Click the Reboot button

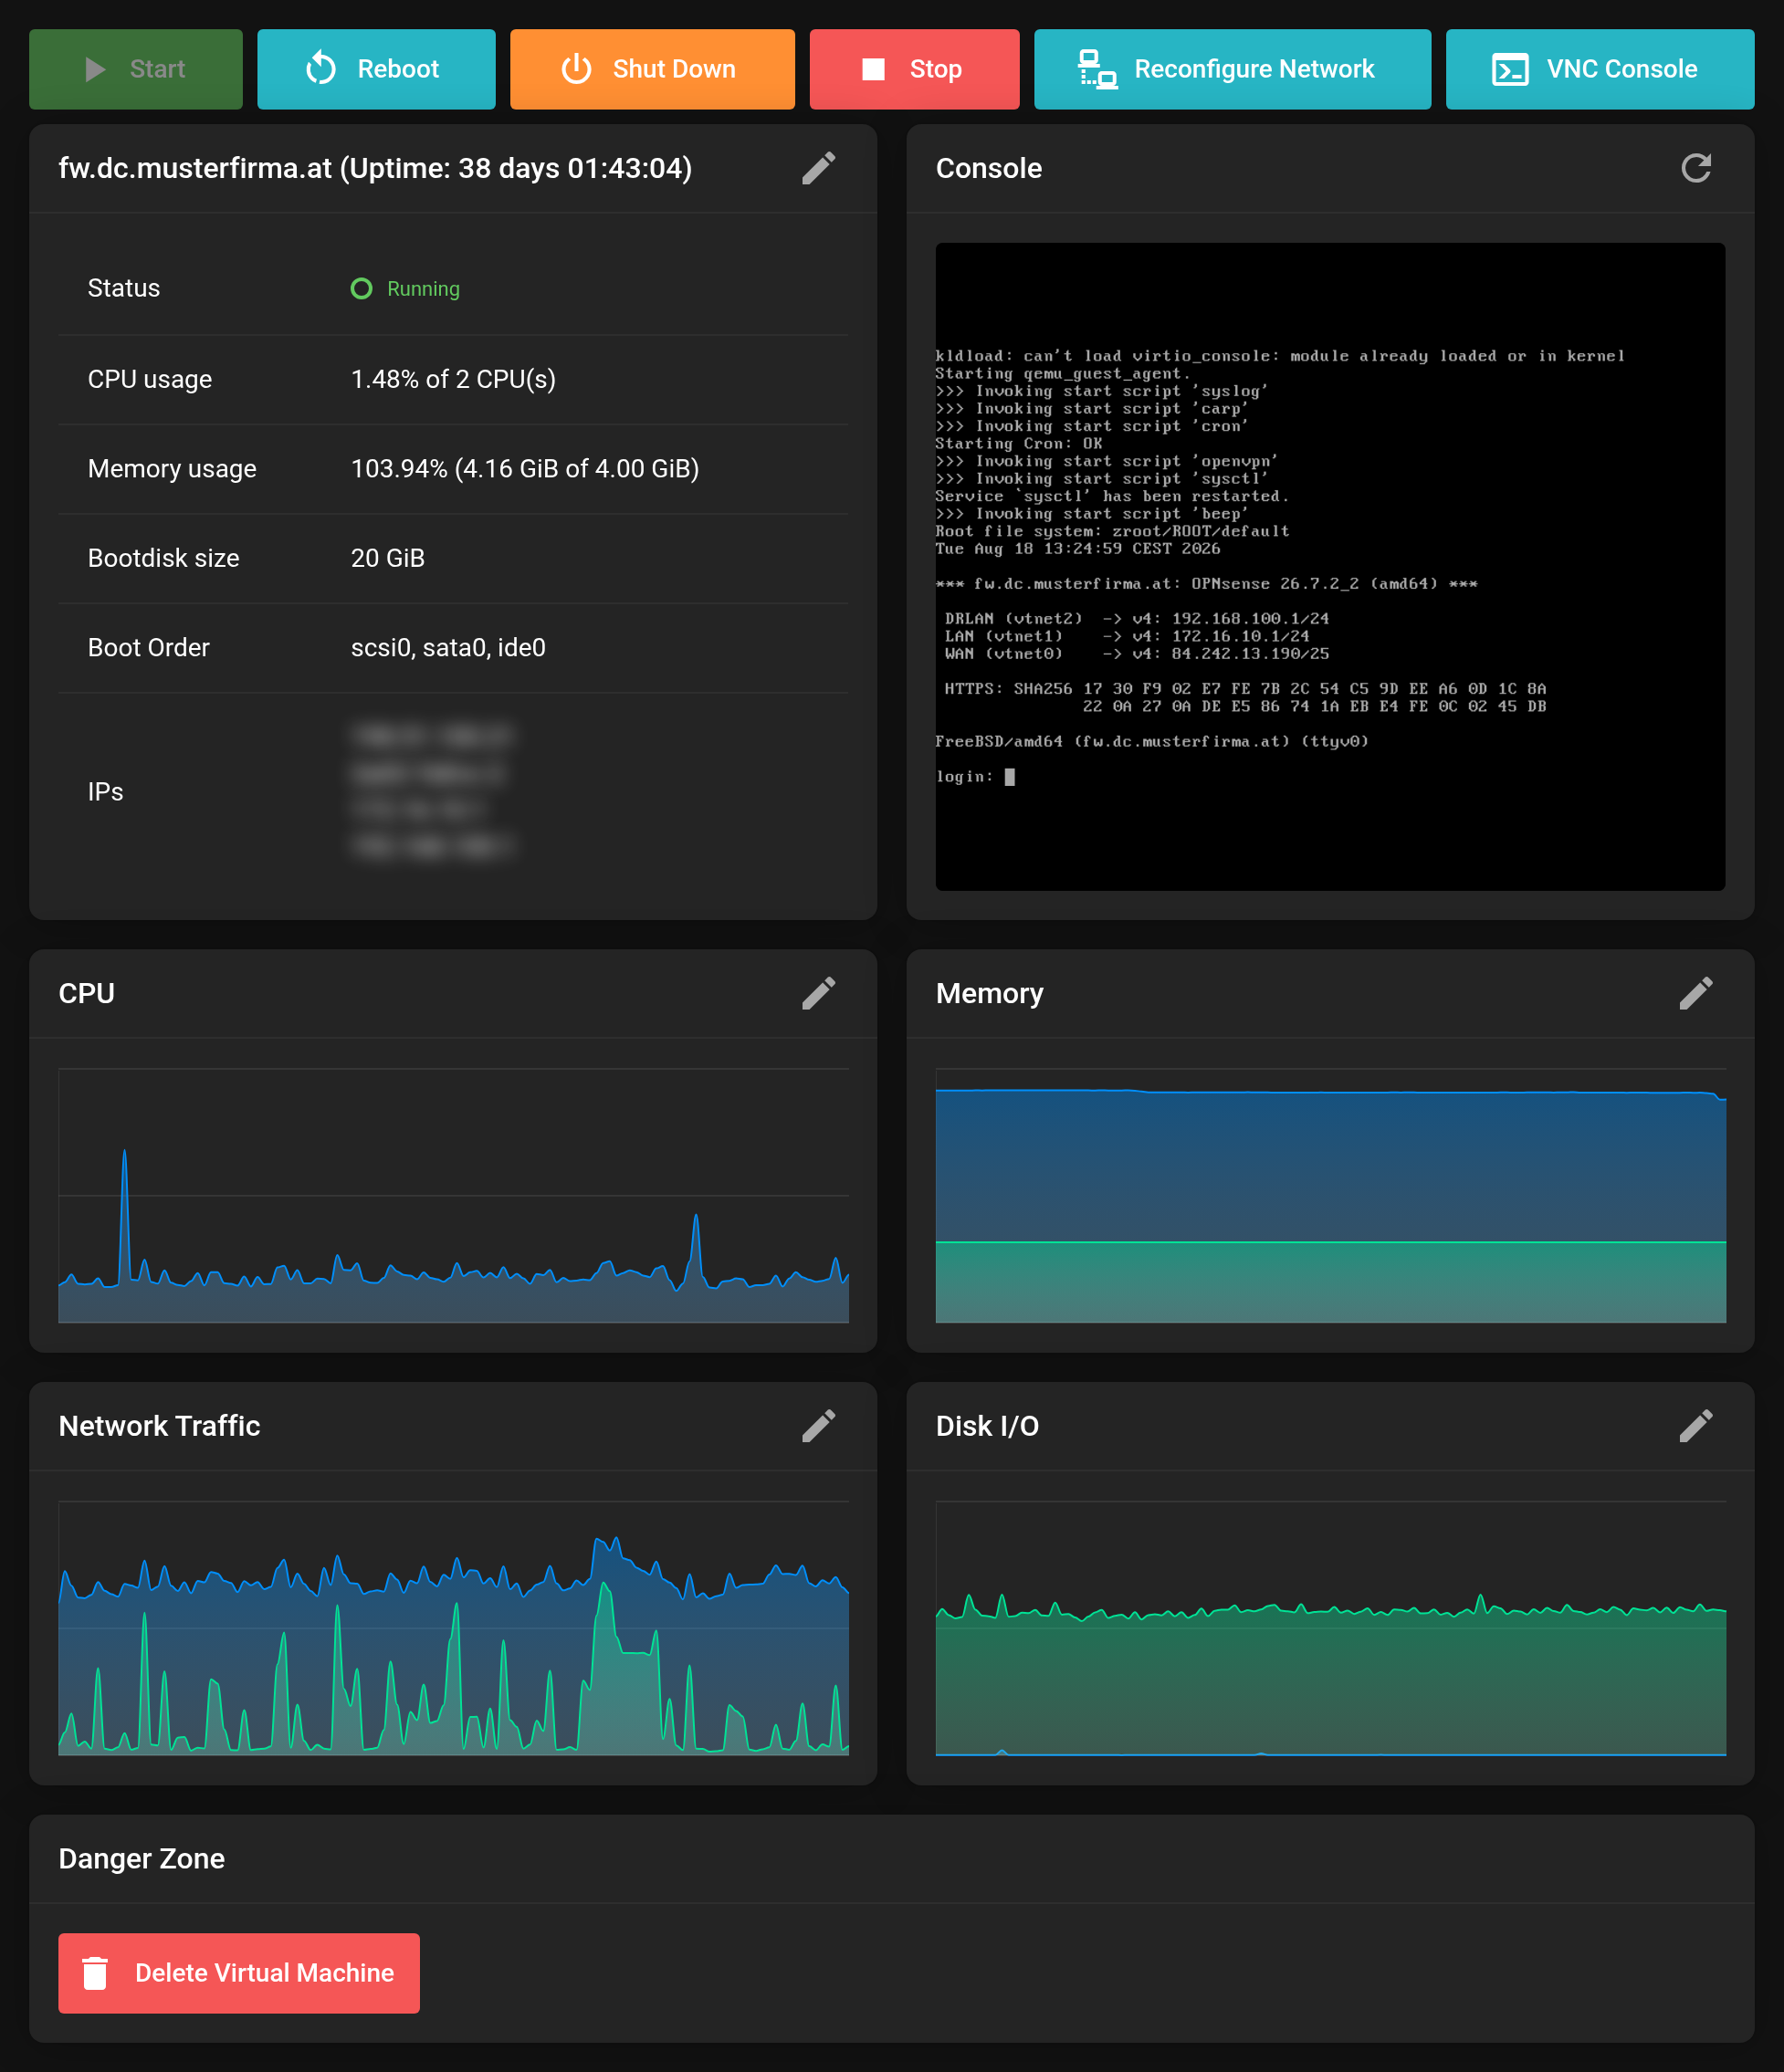[376, 69]
